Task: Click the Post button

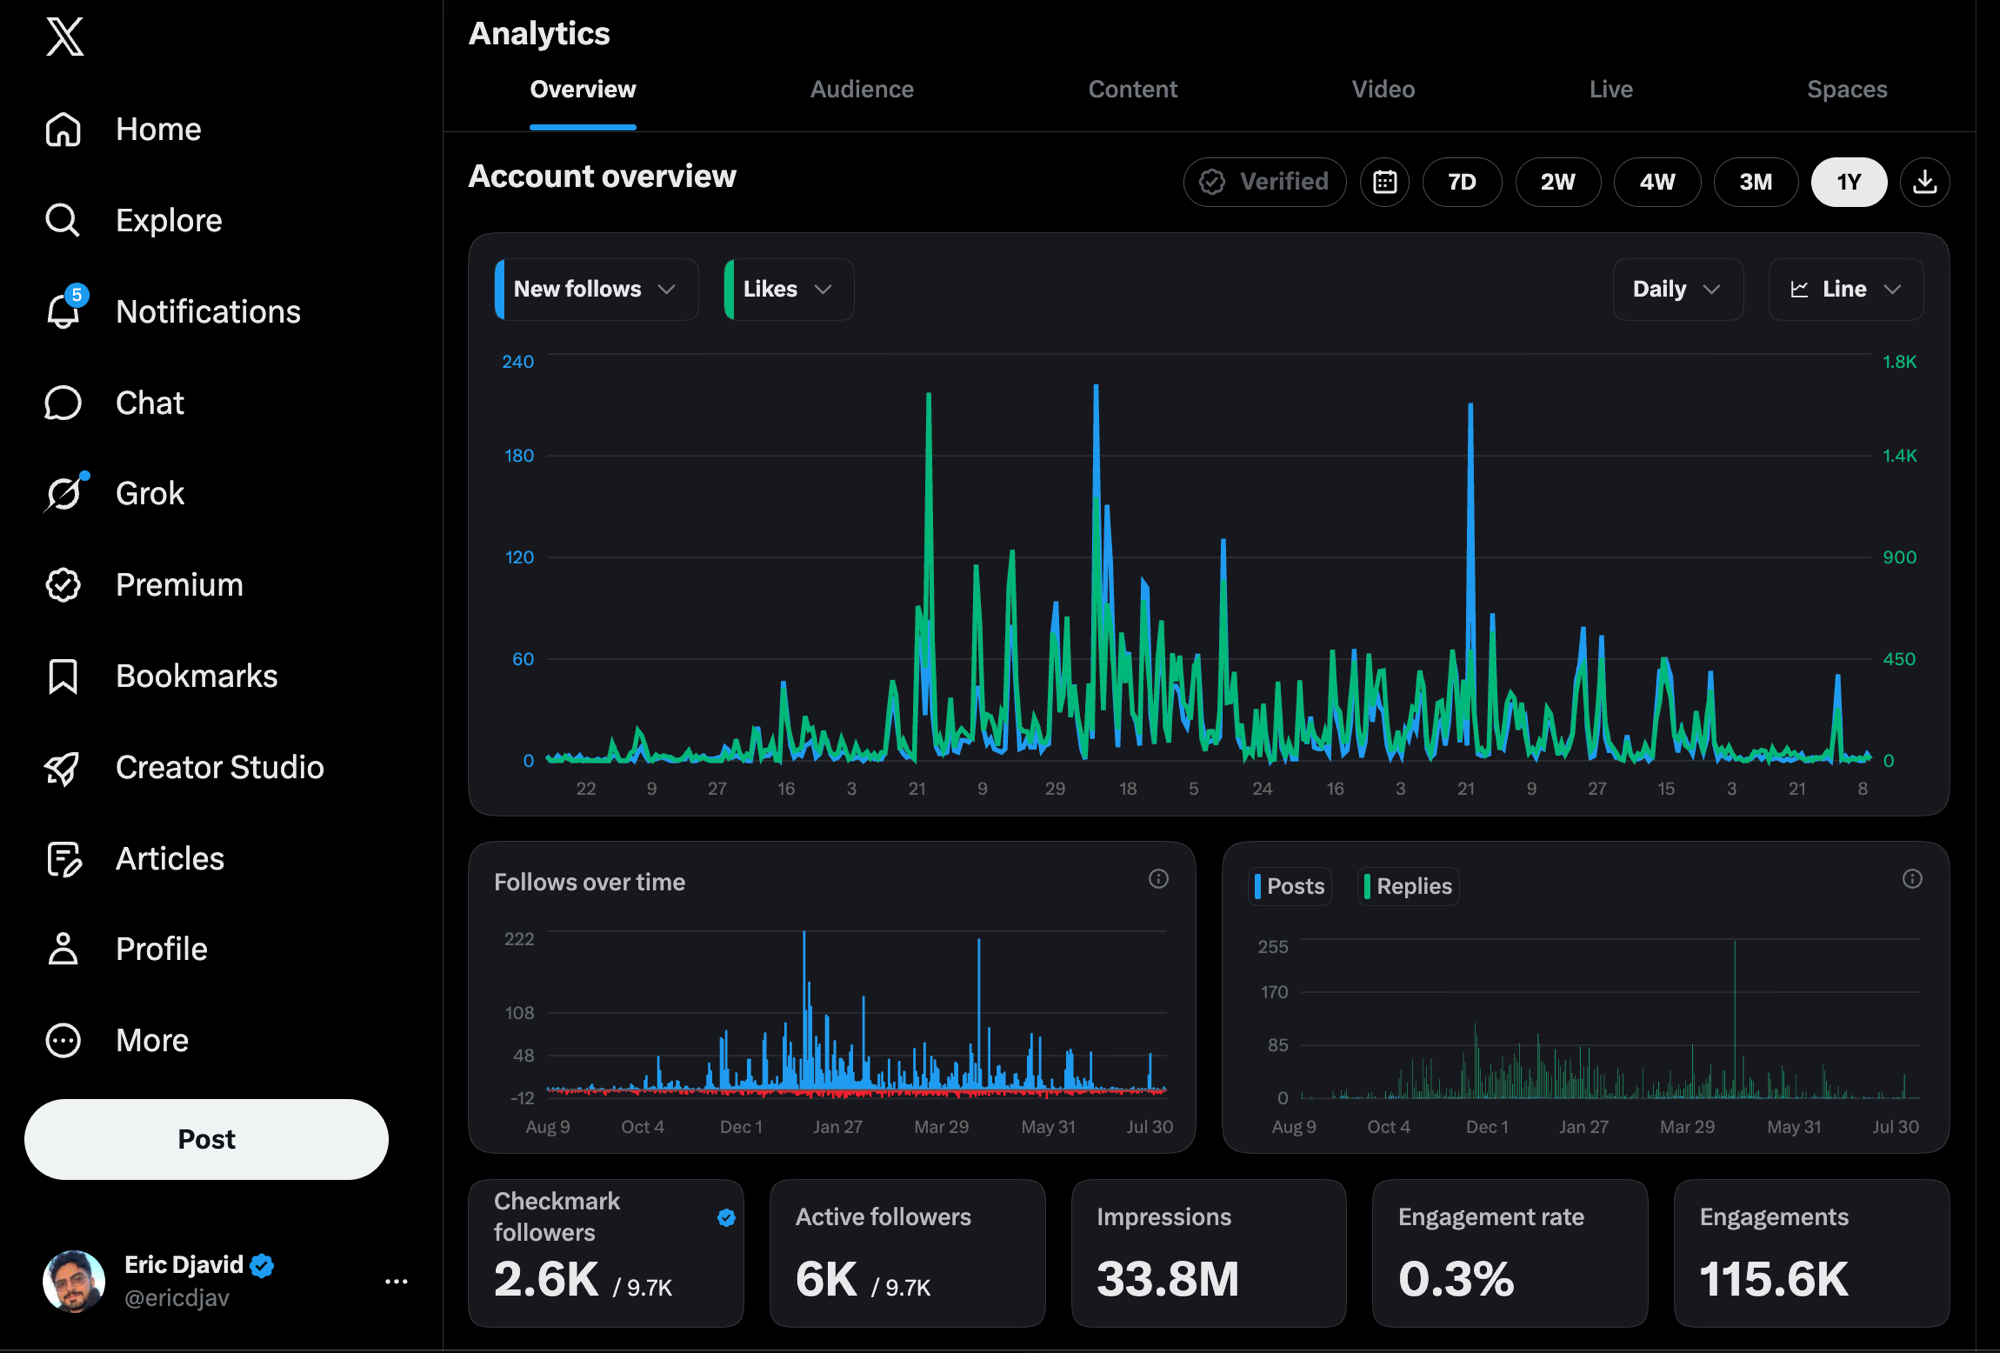Action: (x=206, y=1139)
